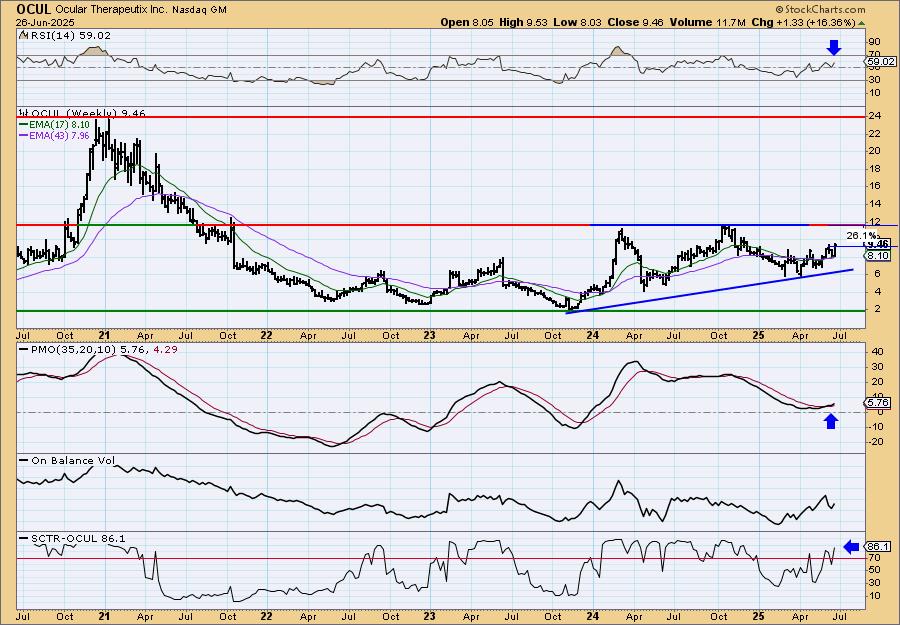Click the 18 level on the price axis
This screenshot has height=625, width=900.
pos(875,168)
